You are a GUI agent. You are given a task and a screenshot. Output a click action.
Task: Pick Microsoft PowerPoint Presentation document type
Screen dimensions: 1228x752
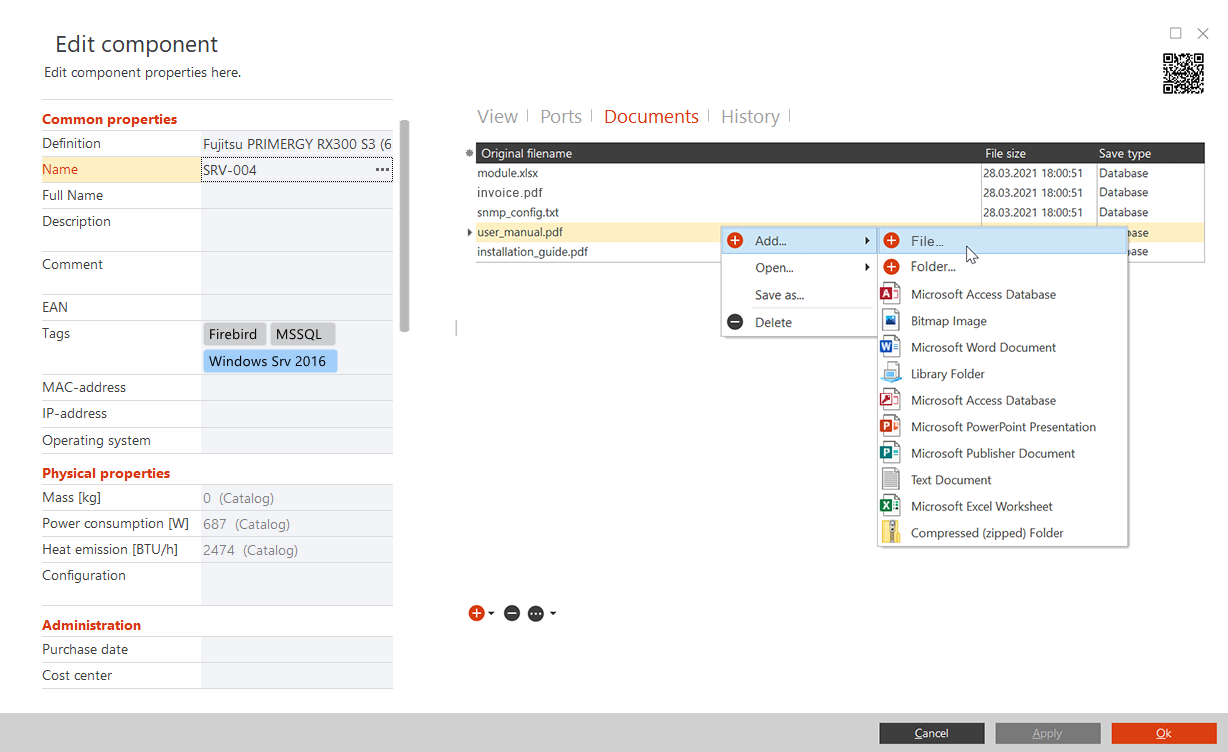[1003, 426]
